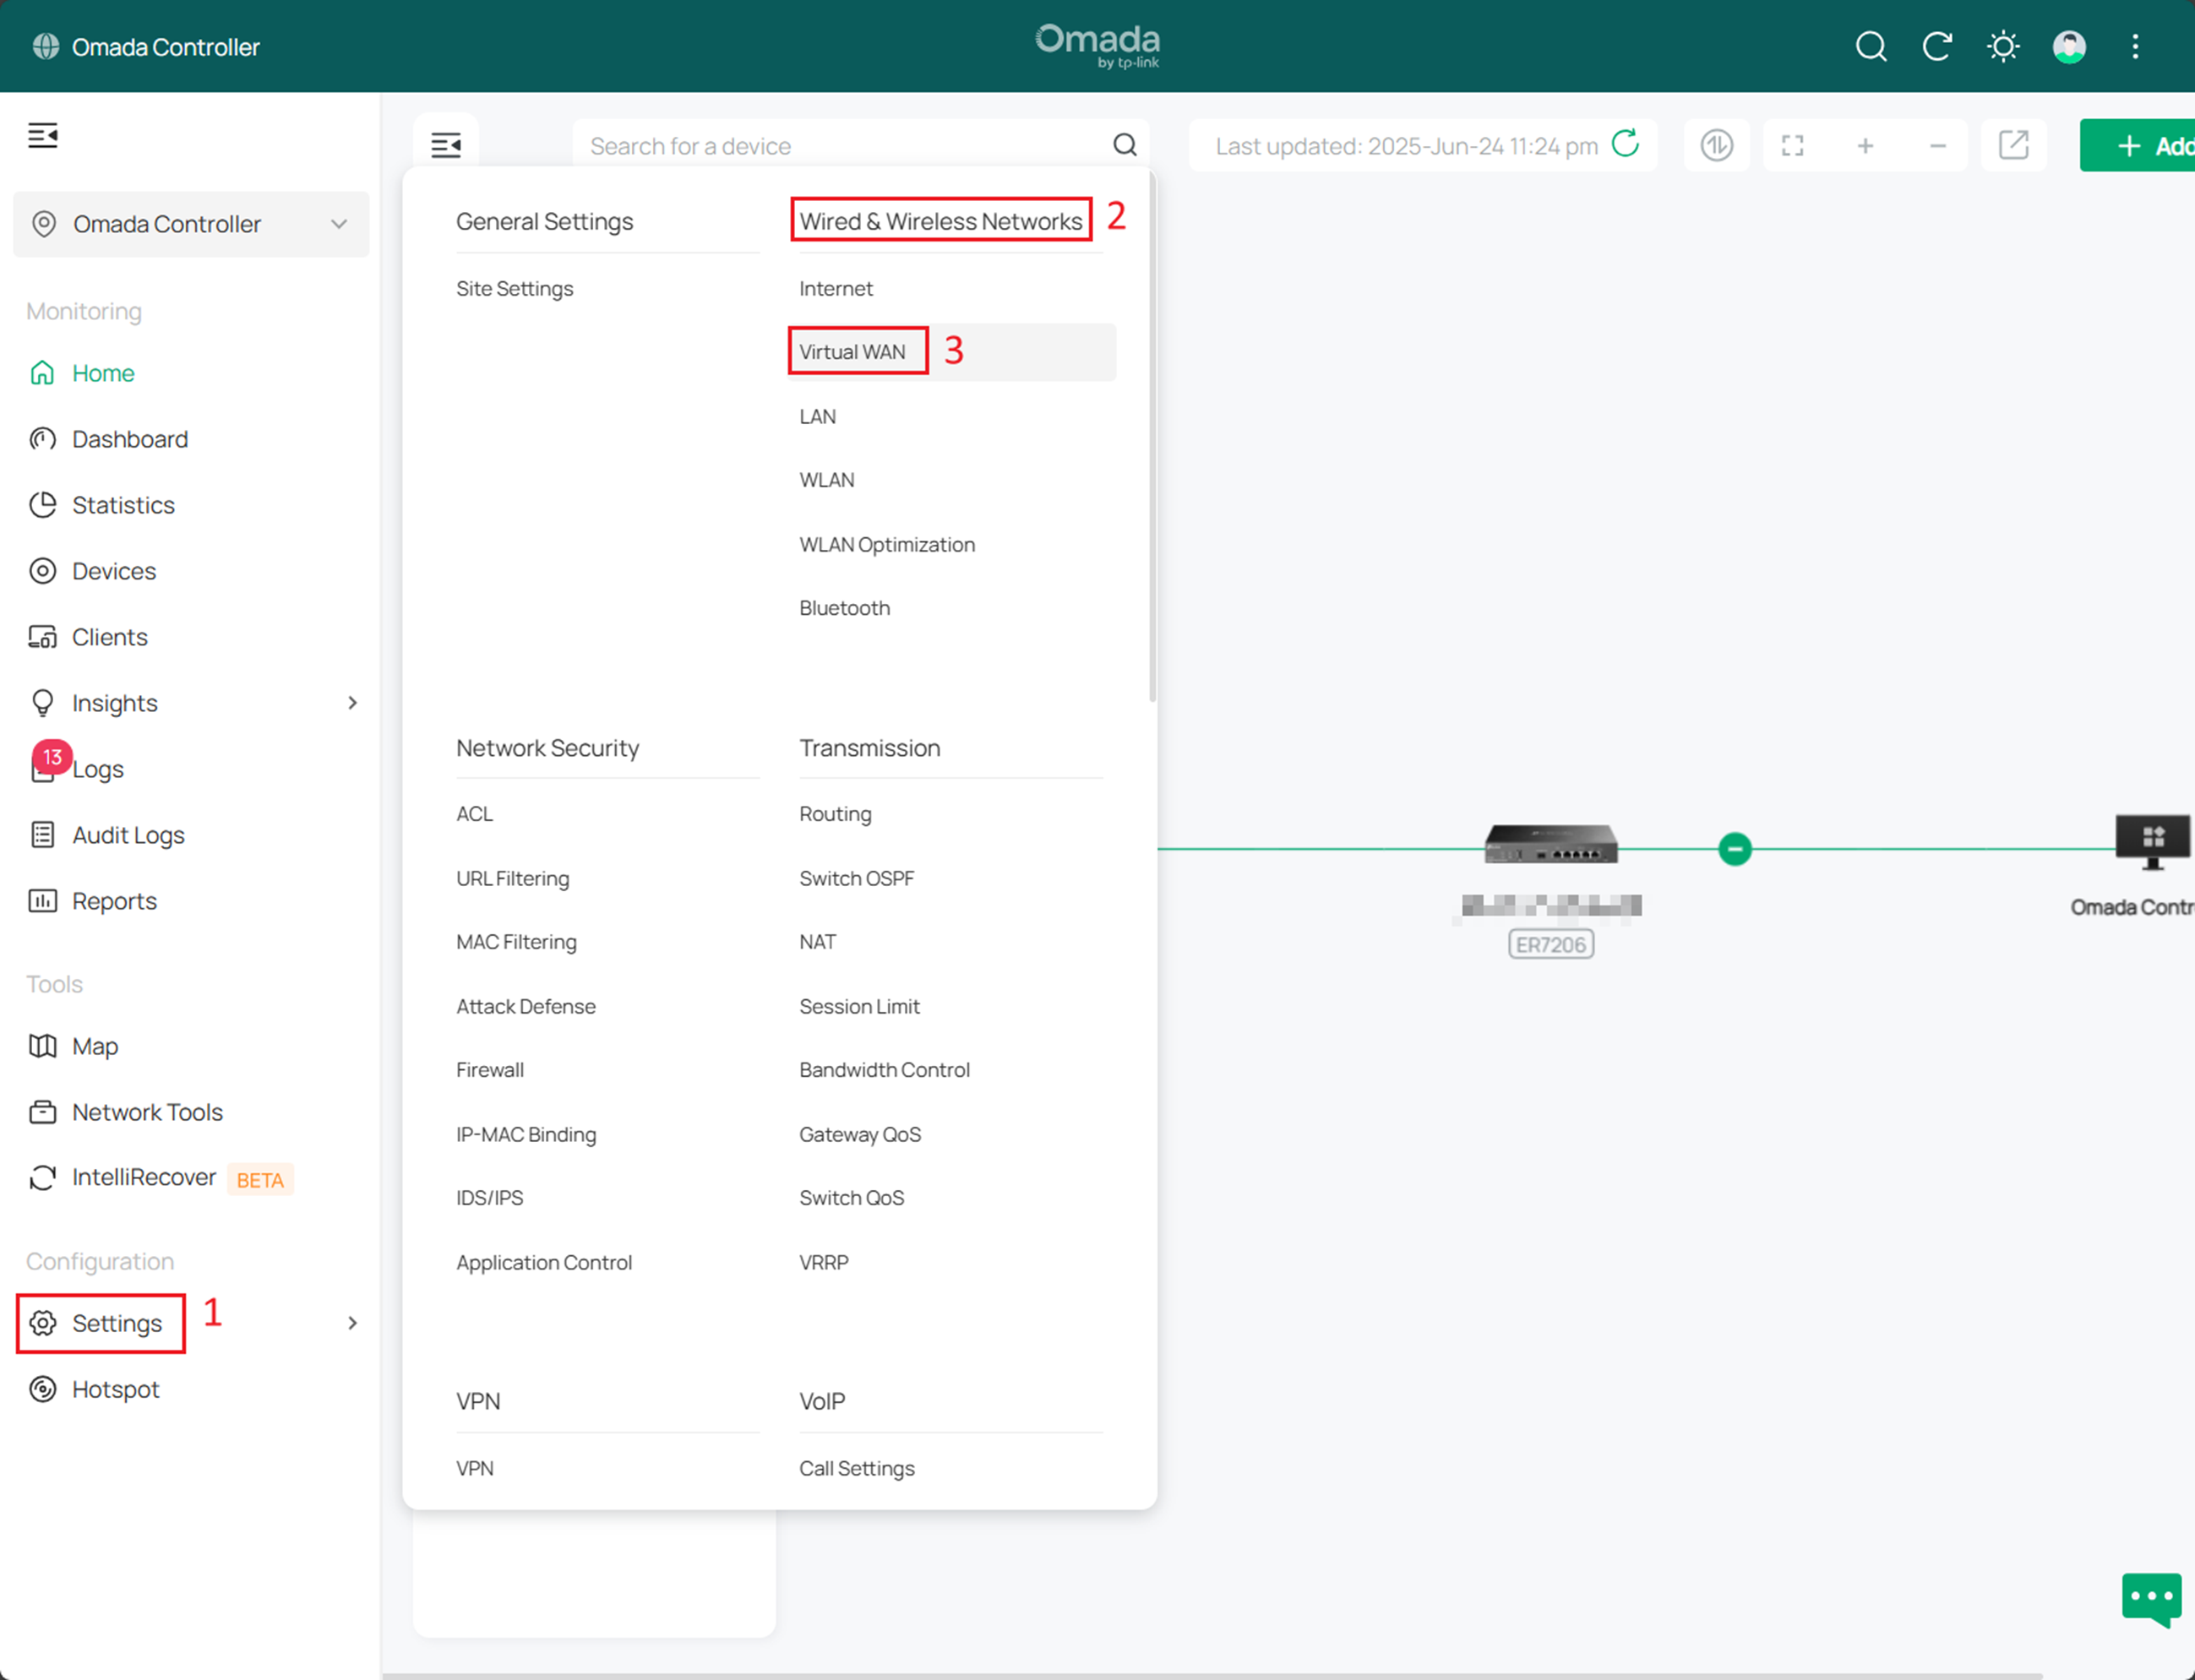Select LAN menu entry
The height and width of the screenshot is (1680, 2195).
(817, 416)
